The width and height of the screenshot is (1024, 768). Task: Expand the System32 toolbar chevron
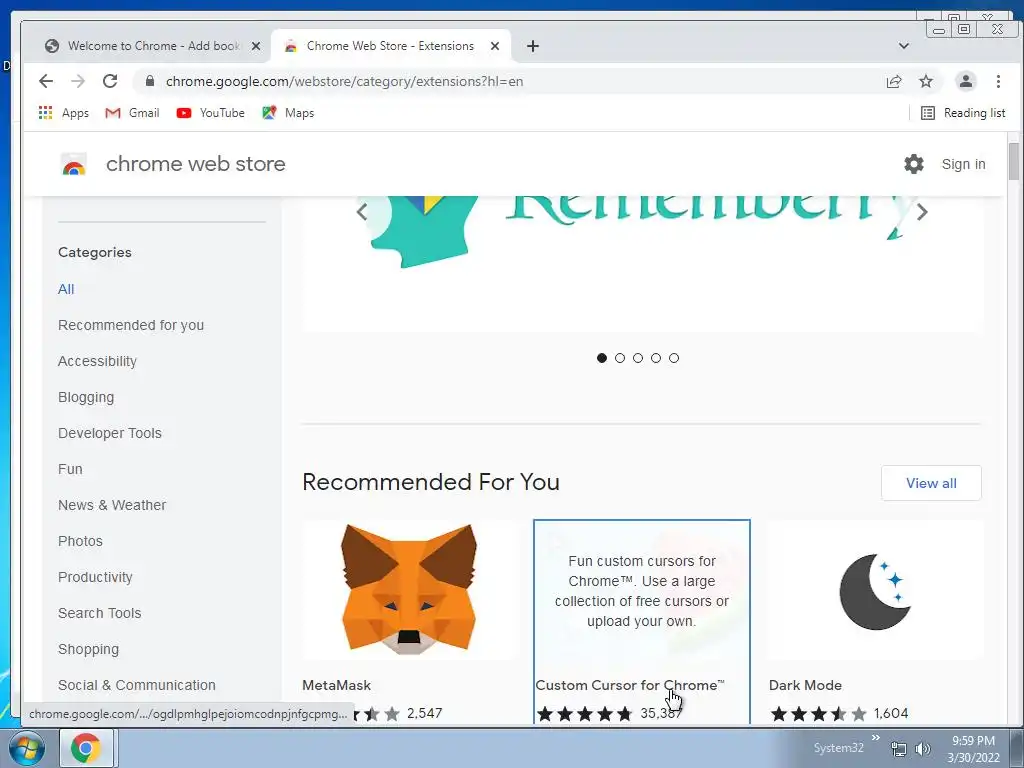click(876, 737)
